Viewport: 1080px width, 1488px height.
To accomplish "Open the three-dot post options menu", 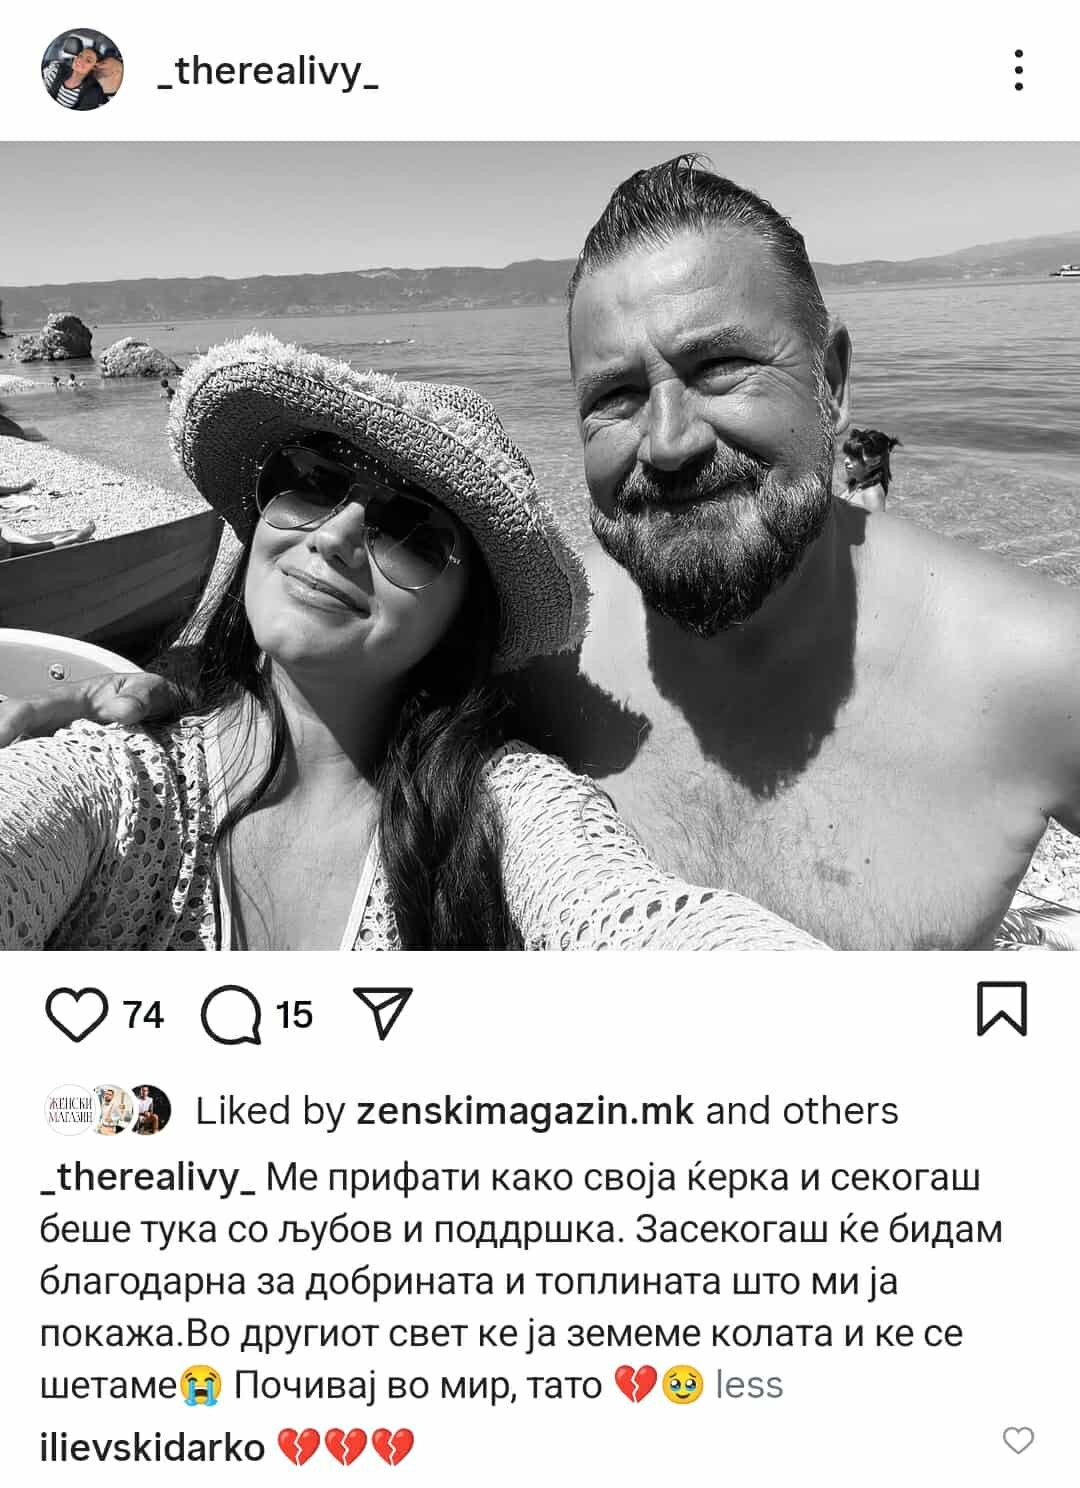I will [x=1018, y=70].
